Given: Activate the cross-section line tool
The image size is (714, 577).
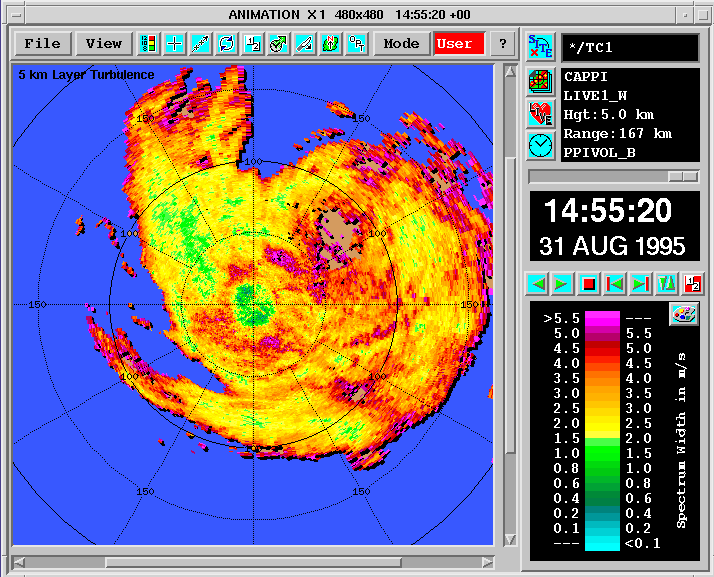Looking at the screenshot, I should click(200, 44).
